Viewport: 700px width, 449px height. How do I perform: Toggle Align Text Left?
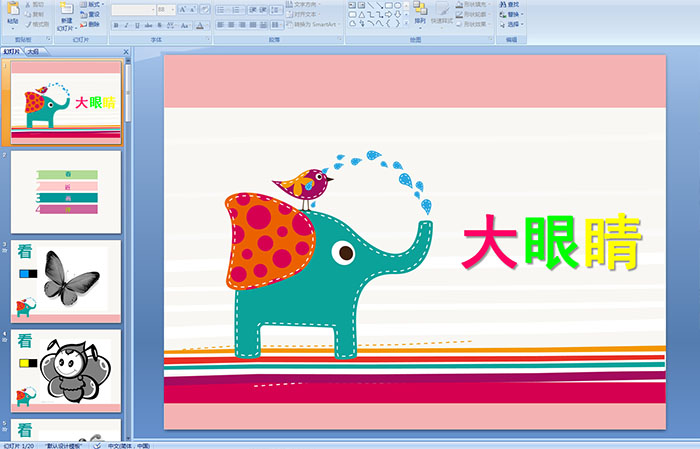point(221,25)
